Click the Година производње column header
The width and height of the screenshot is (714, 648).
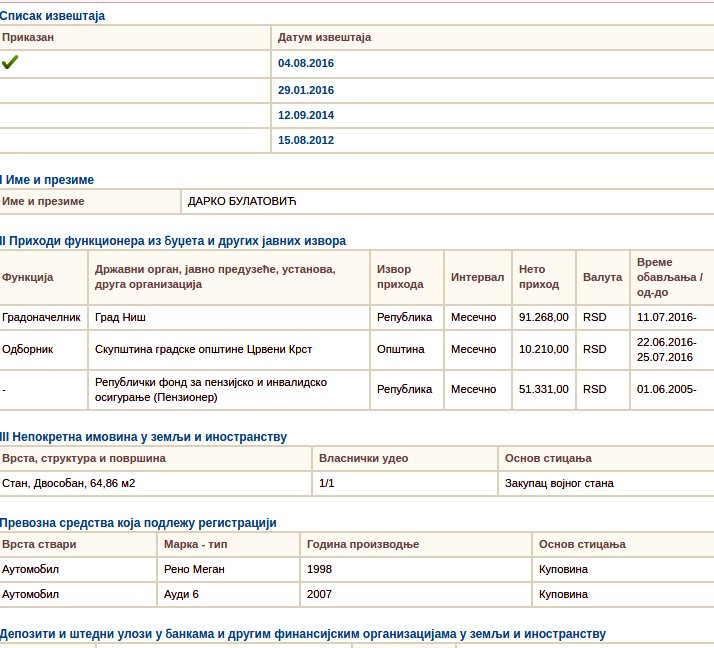coord(362,544)
